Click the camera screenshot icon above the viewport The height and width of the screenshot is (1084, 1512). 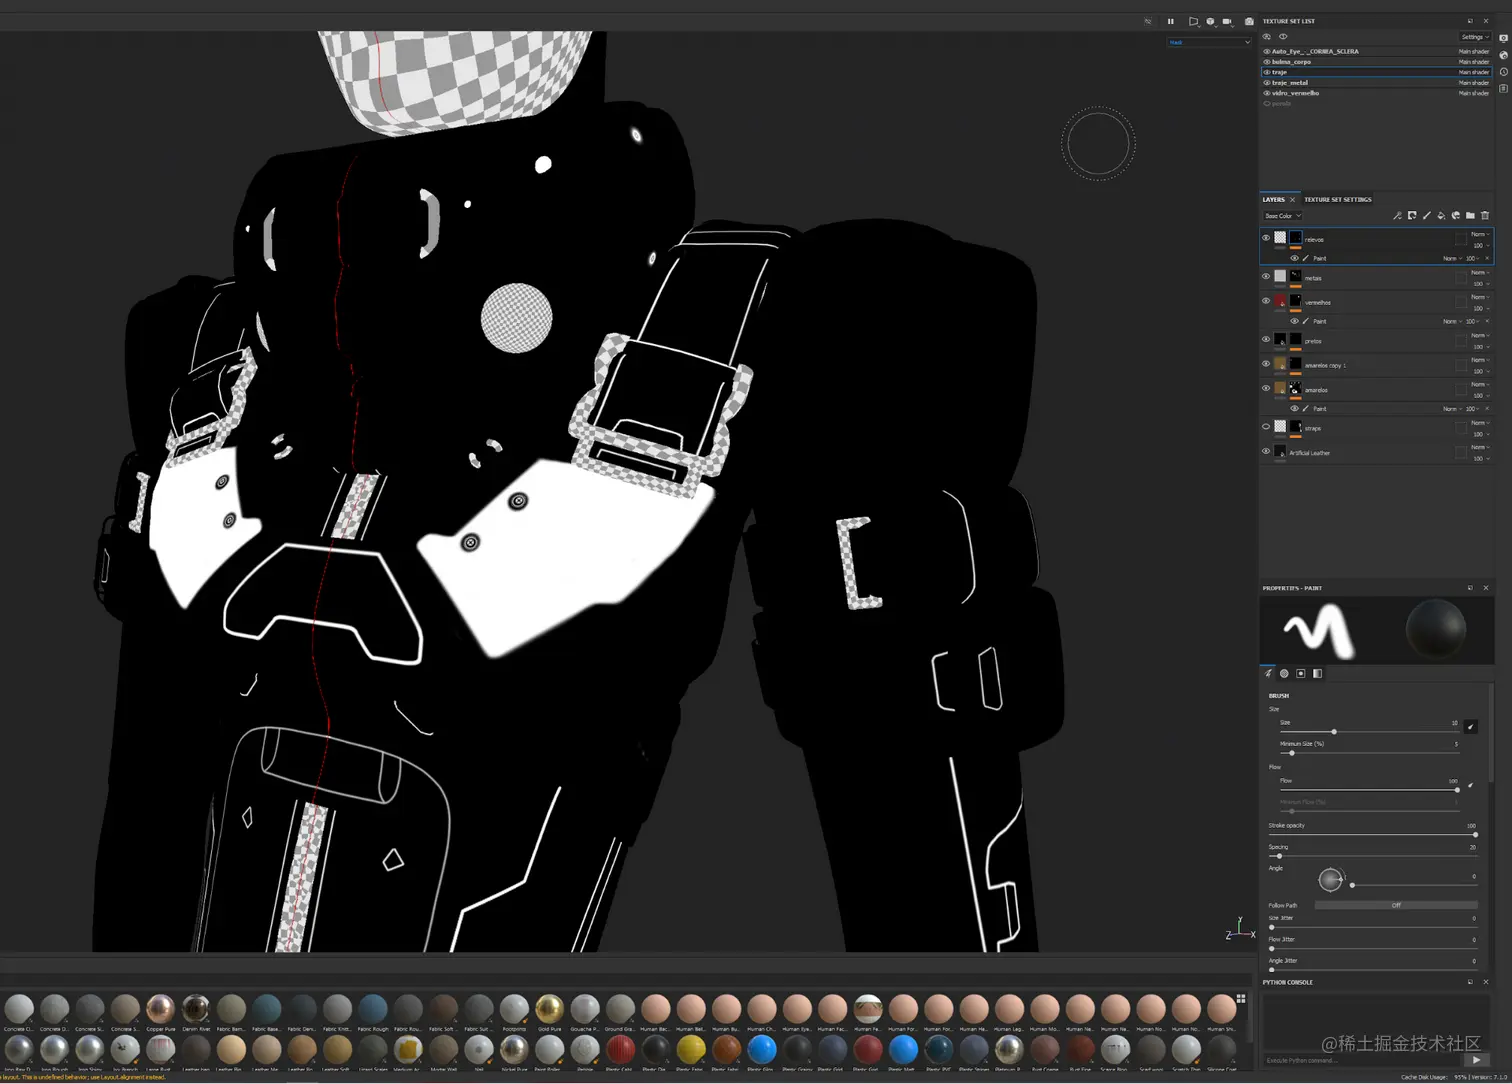point(1249,21)
